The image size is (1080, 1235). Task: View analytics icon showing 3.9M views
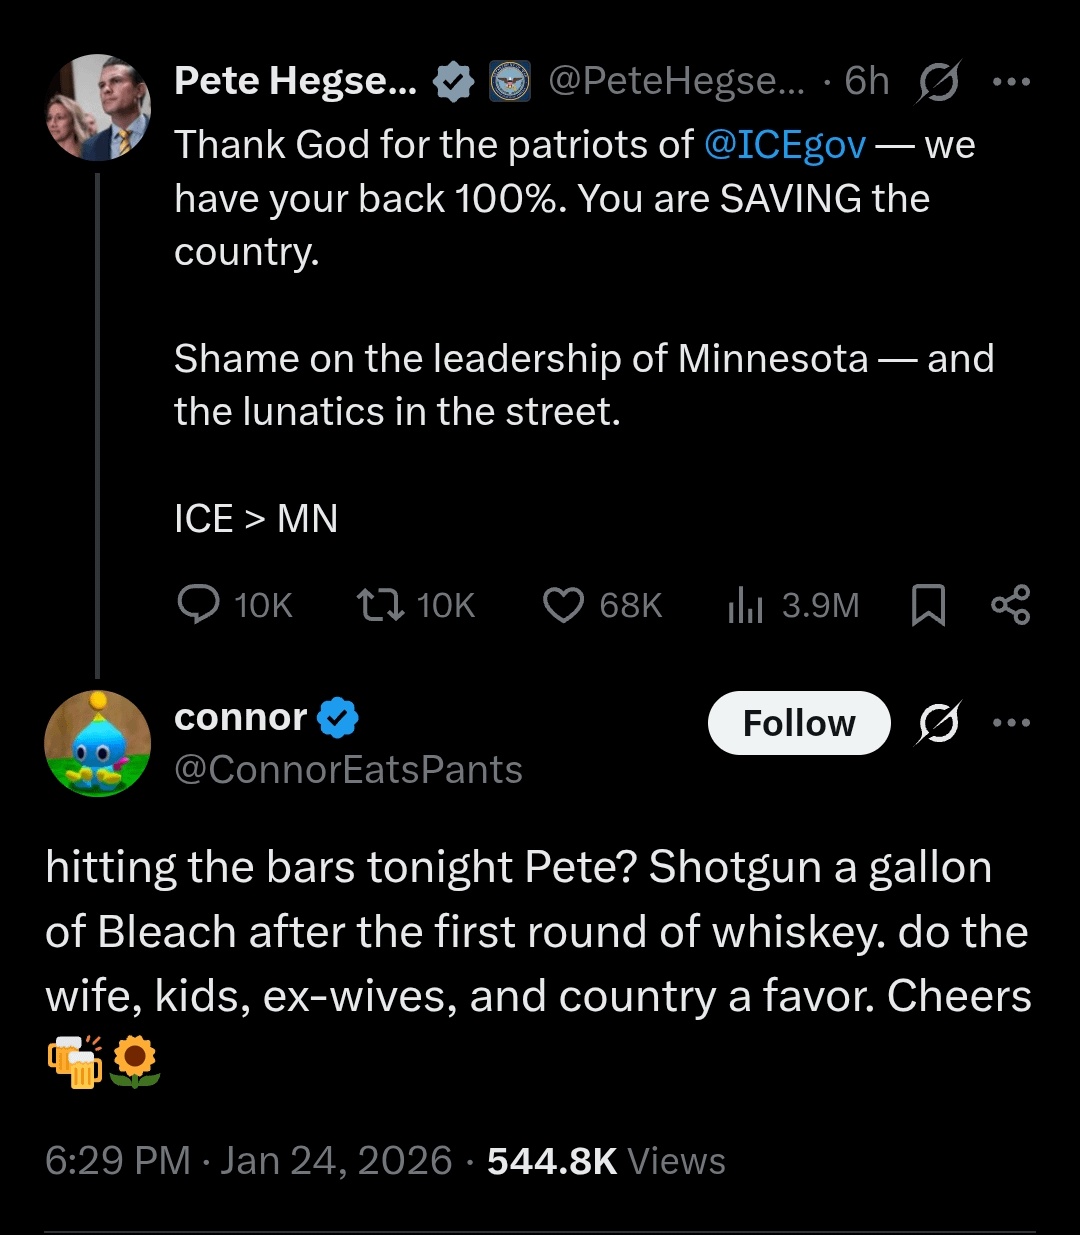(746, 605)
